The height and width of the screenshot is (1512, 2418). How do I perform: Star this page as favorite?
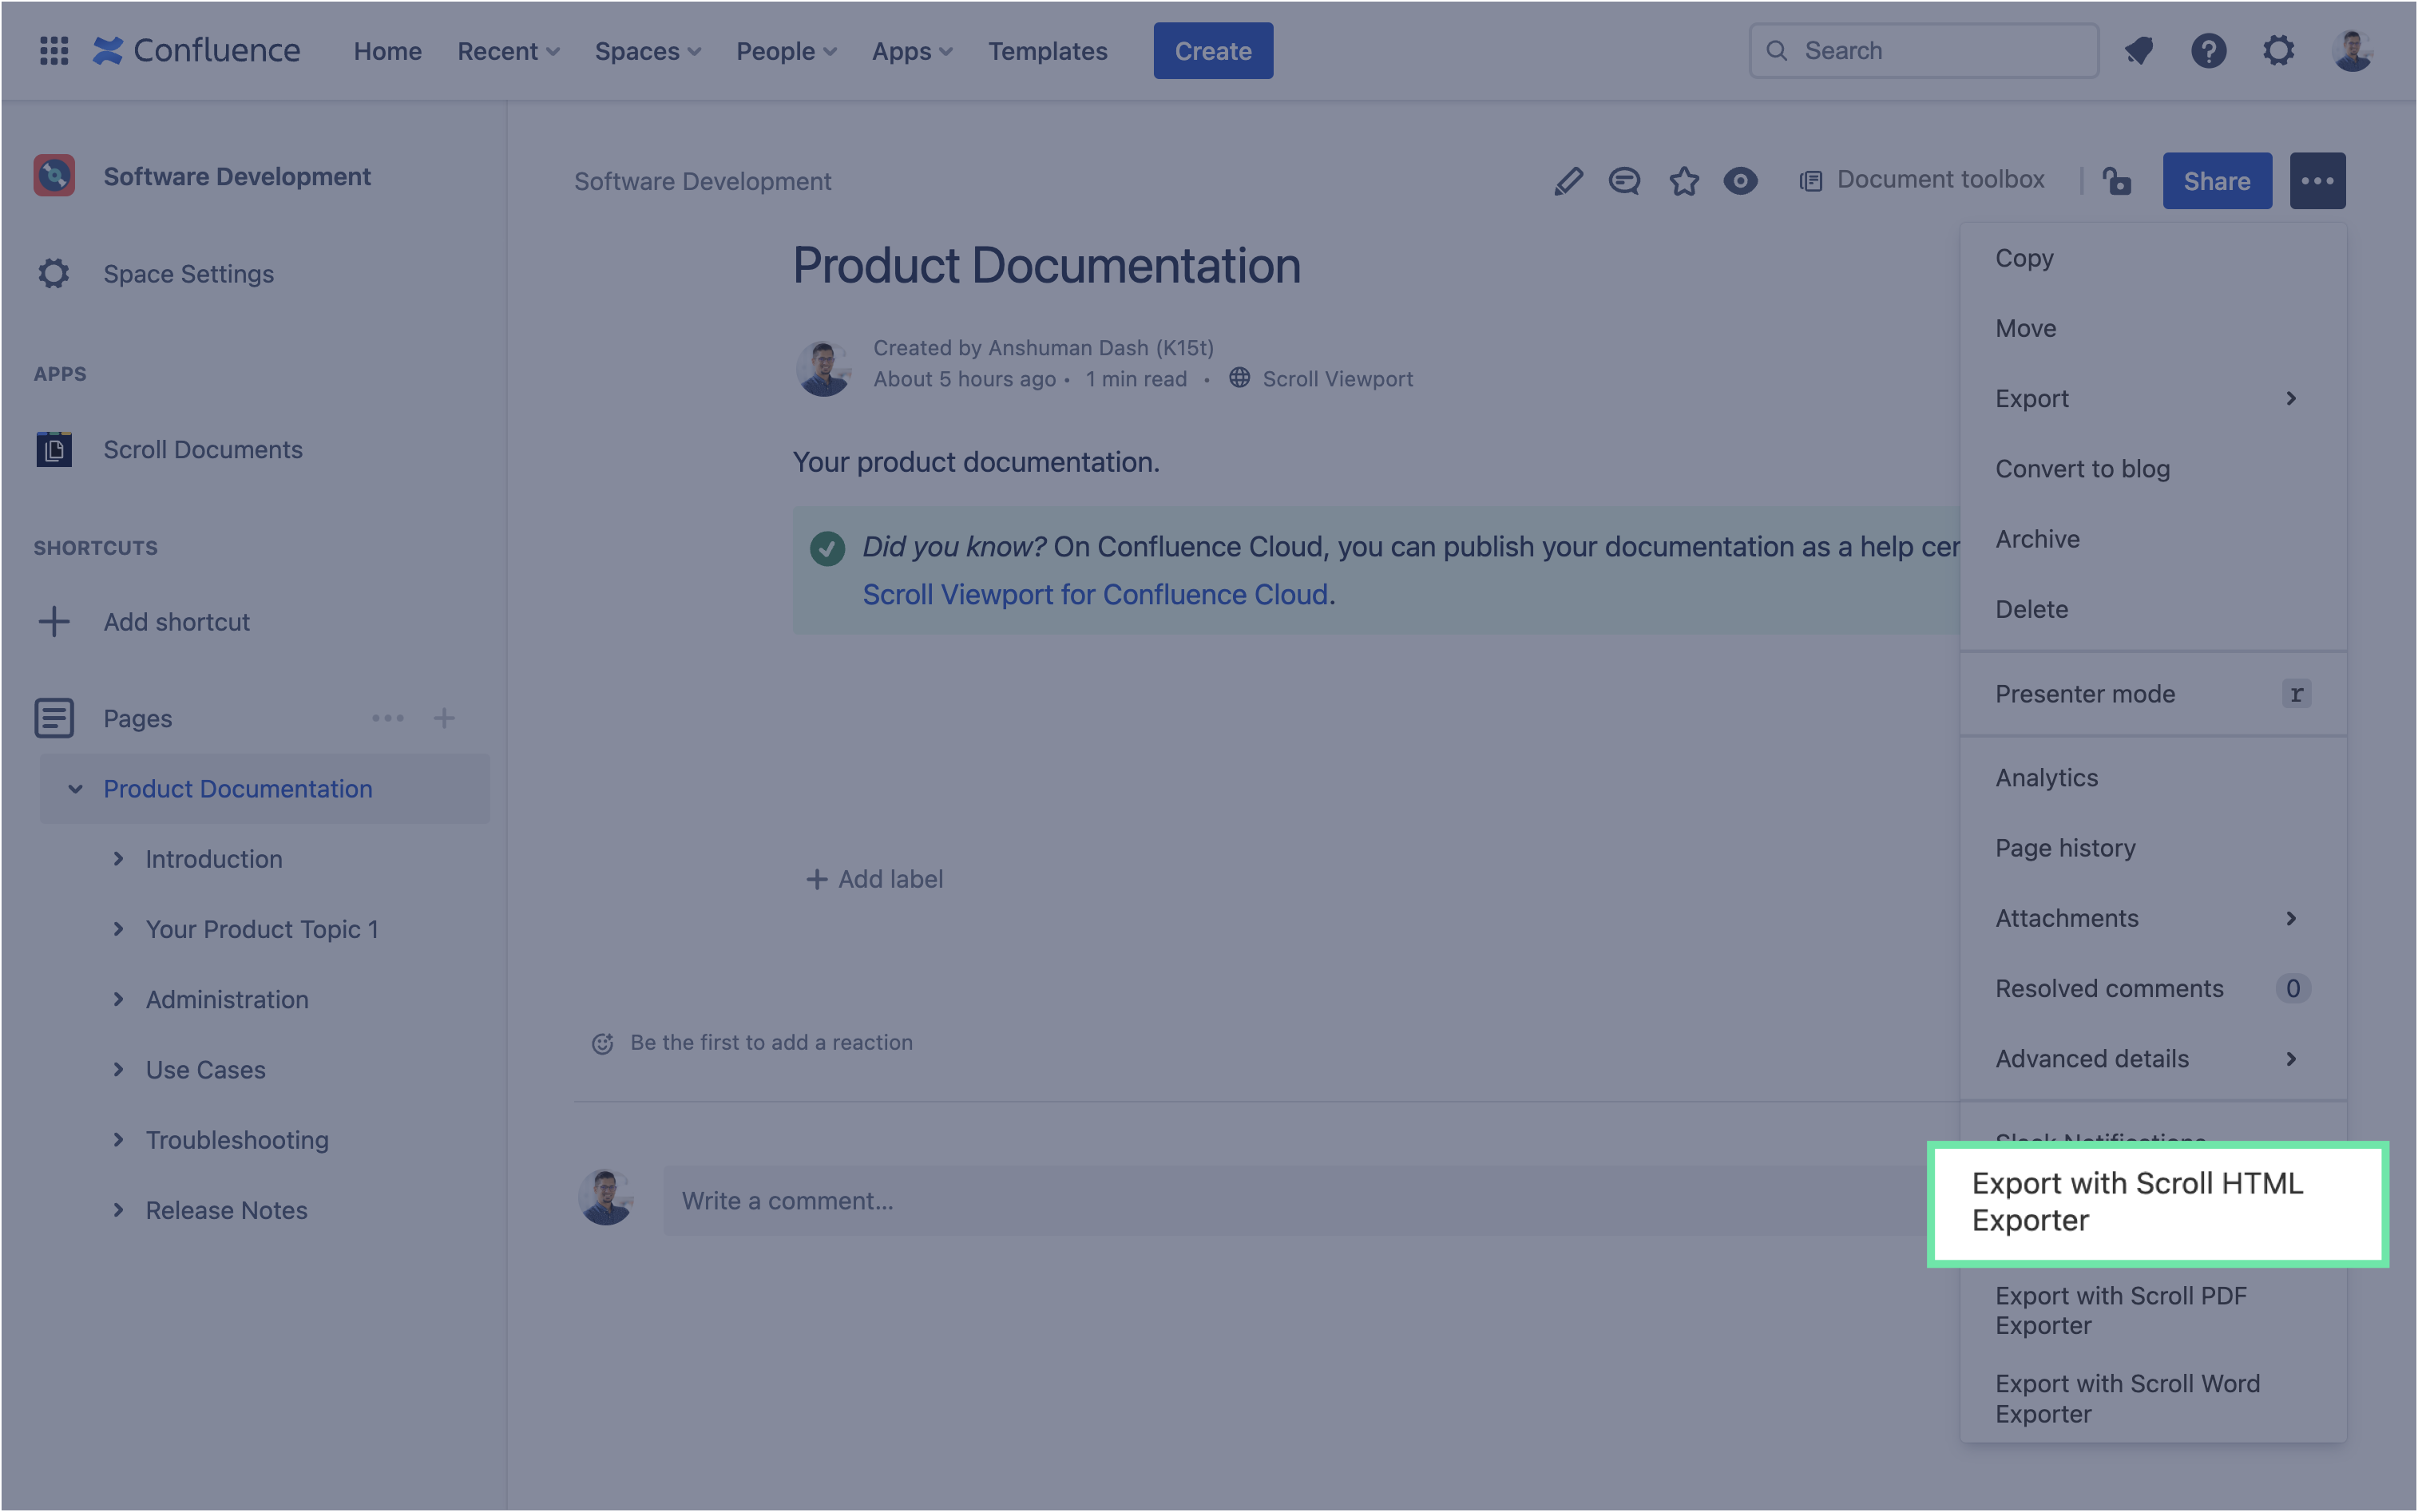(x=1684, y=181)
